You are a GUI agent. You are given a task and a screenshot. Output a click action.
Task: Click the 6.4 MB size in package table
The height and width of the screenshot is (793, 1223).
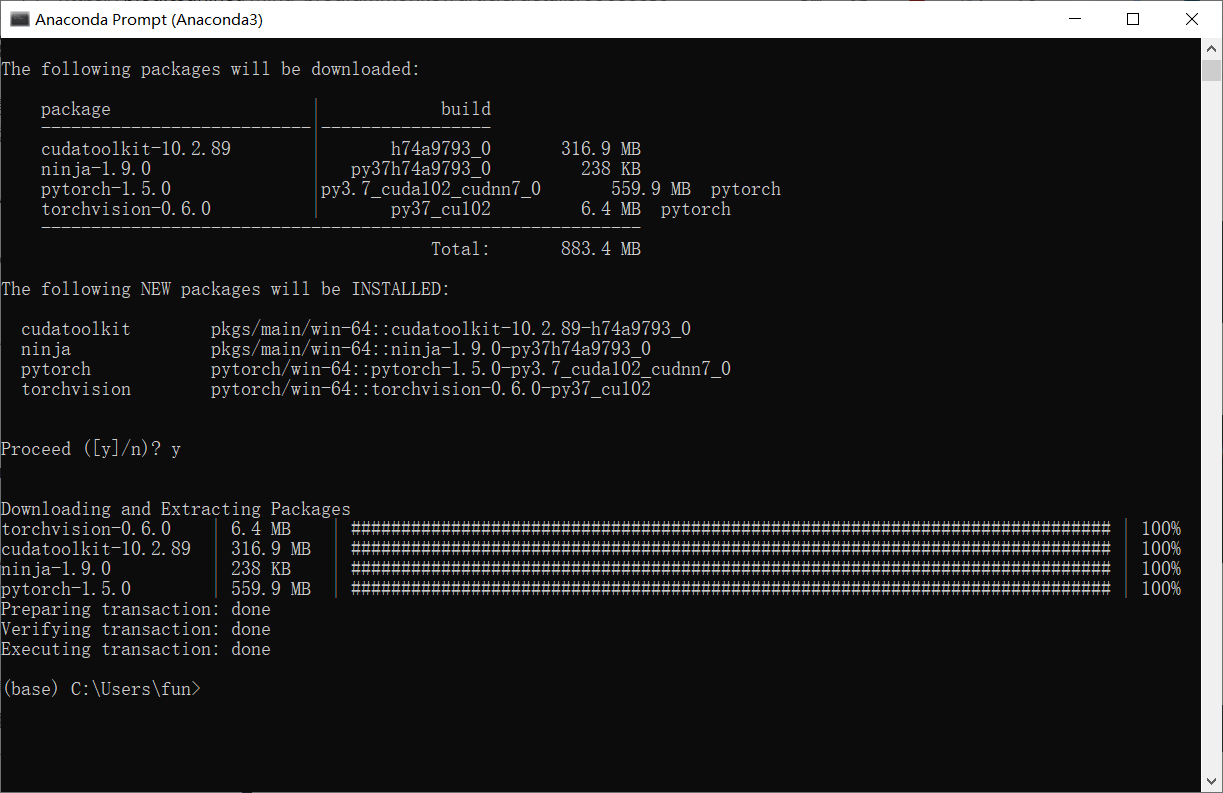tap(611, 209)
